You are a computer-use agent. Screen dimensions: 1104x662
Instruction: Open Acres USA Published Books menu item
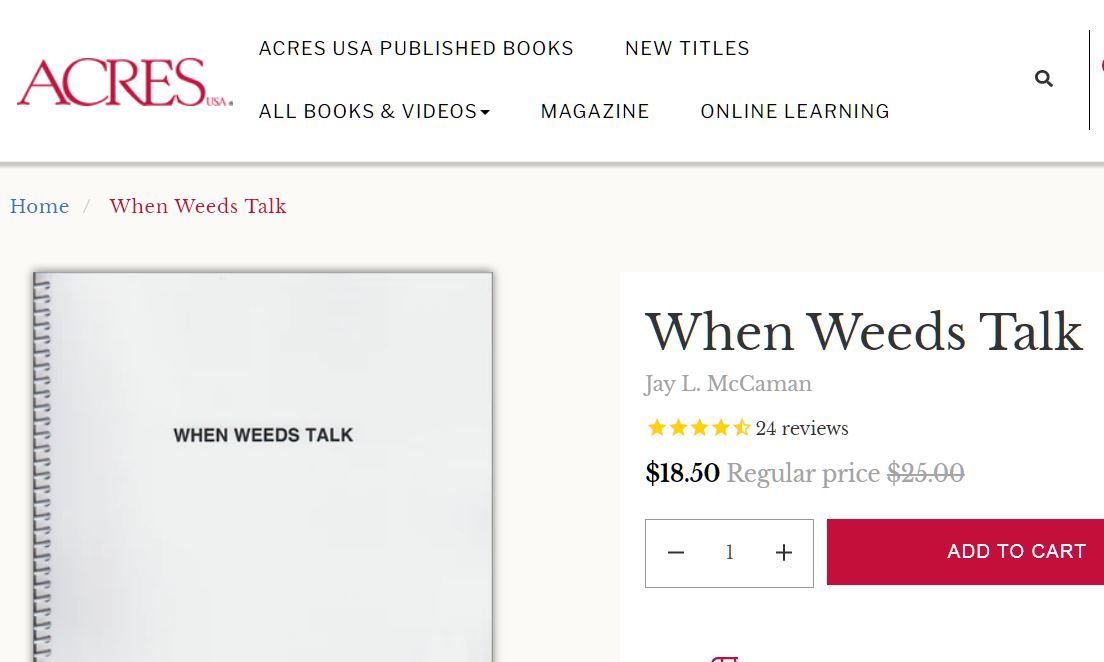tap(416, 48)
